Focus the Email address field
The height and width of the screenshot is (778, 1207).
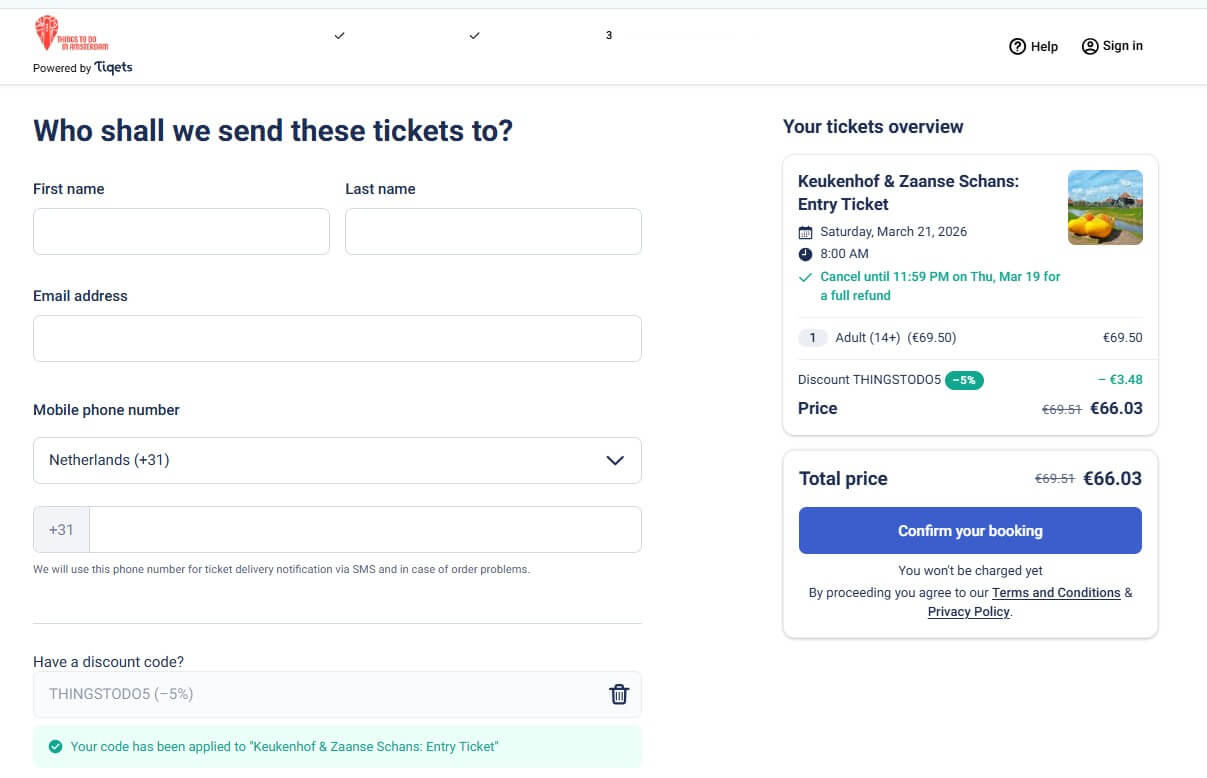point(337,339)
